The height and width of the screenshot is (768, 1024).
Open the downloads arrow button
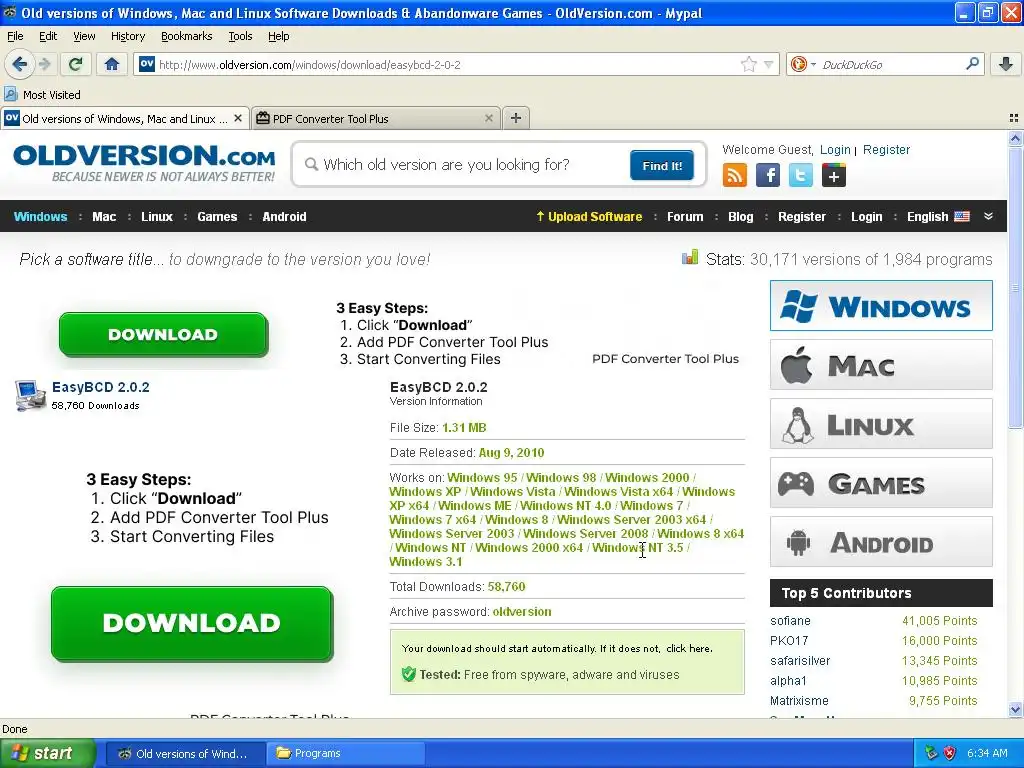(1006, 64)
